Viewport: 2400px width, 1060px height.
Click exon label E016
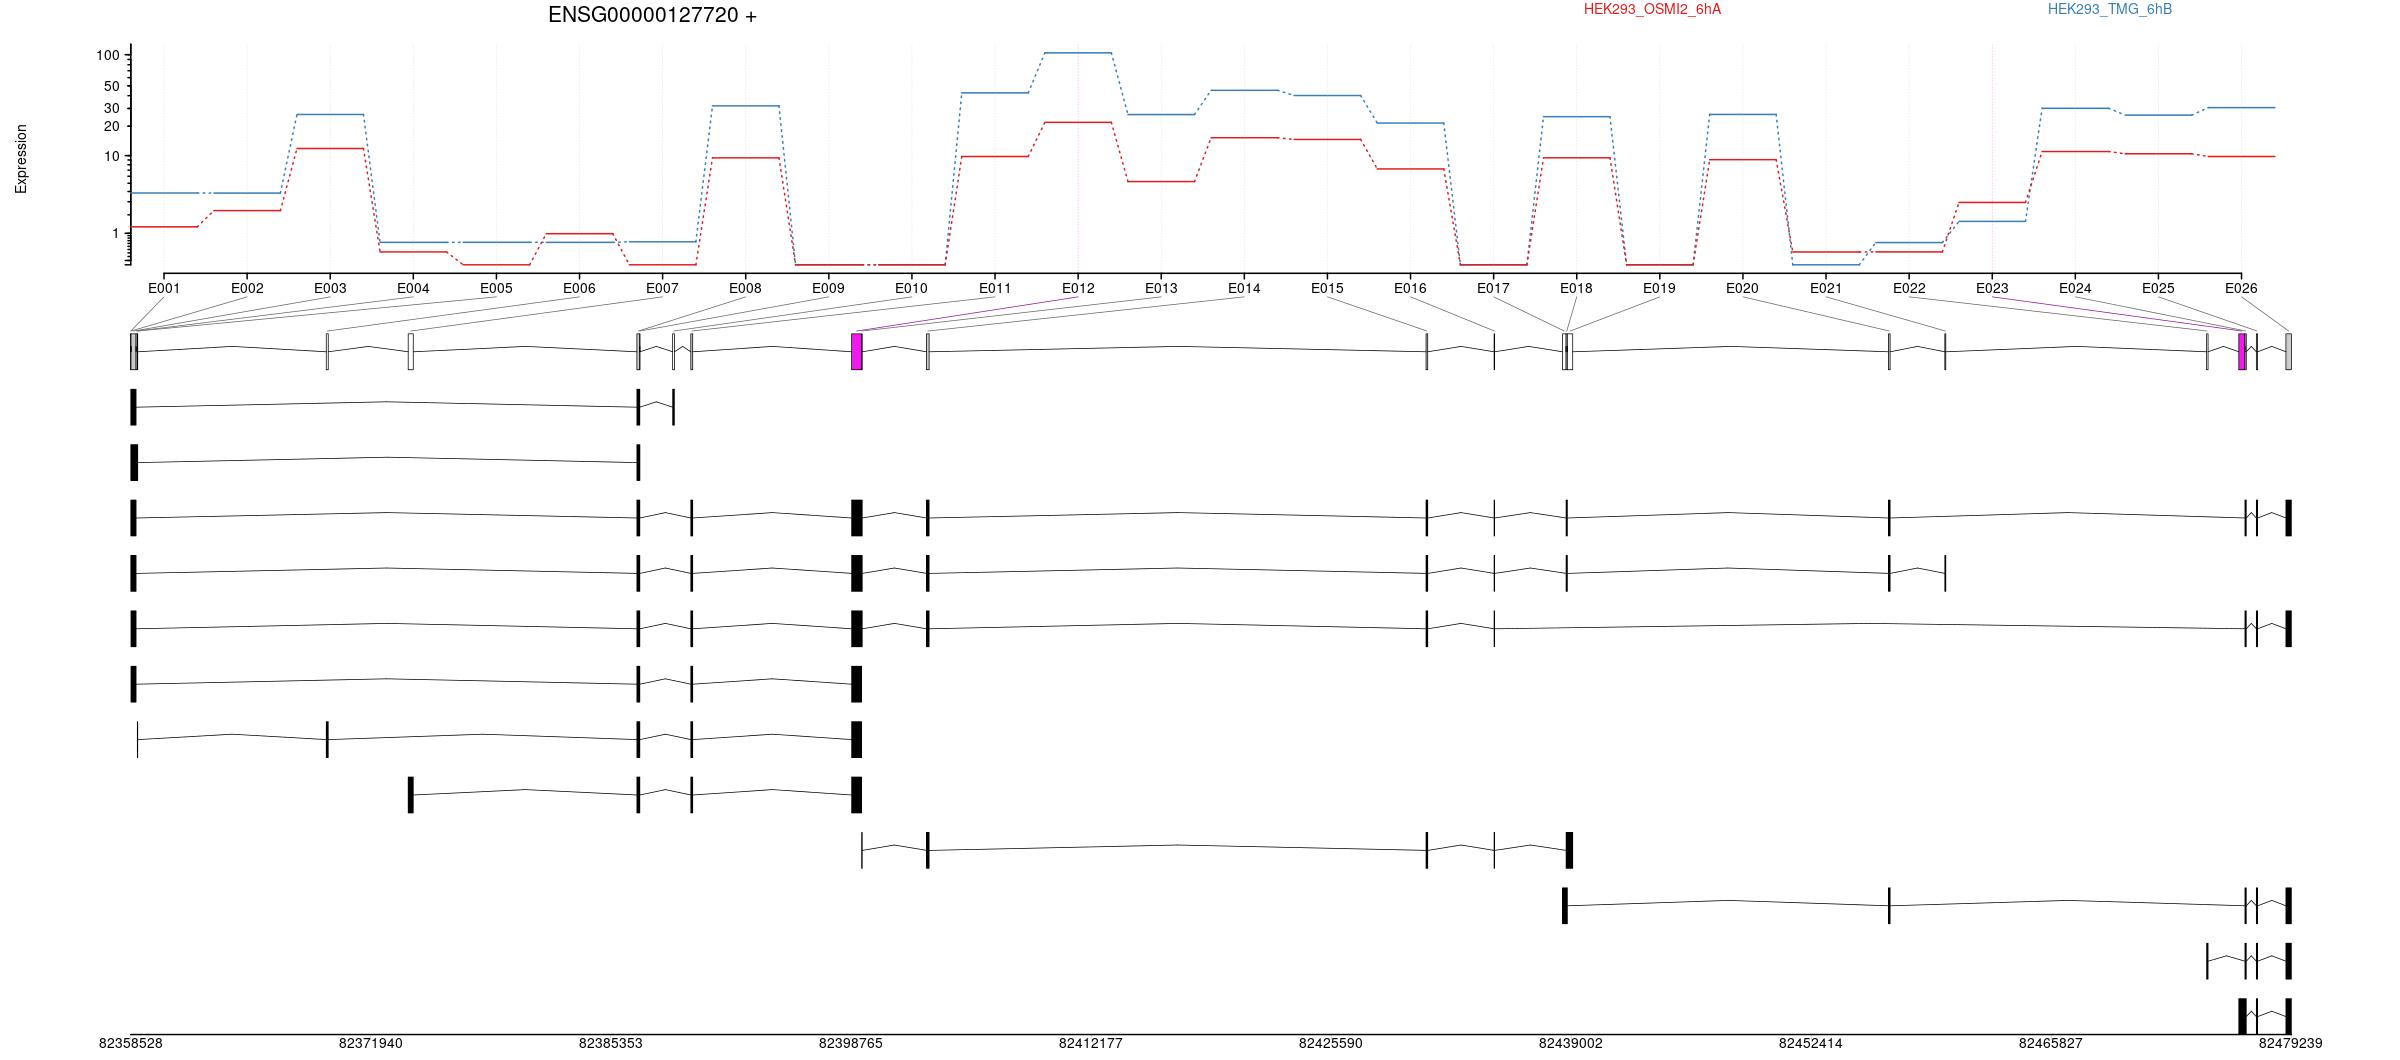(x=1410, y=289)
